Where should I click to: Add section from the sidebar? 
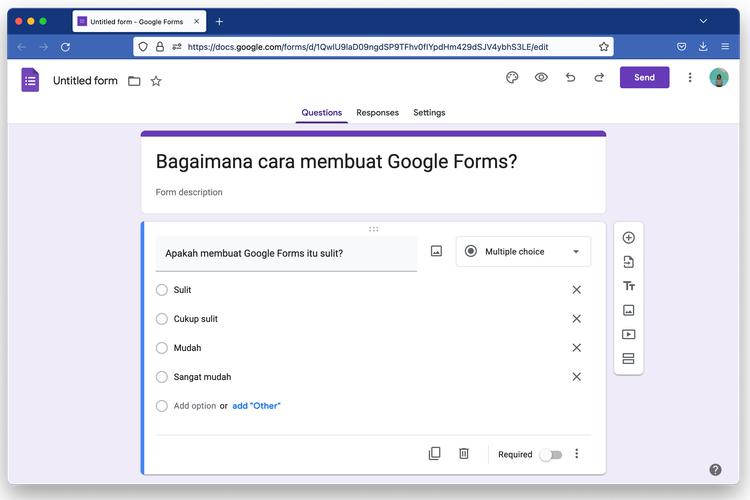[629, 358]
